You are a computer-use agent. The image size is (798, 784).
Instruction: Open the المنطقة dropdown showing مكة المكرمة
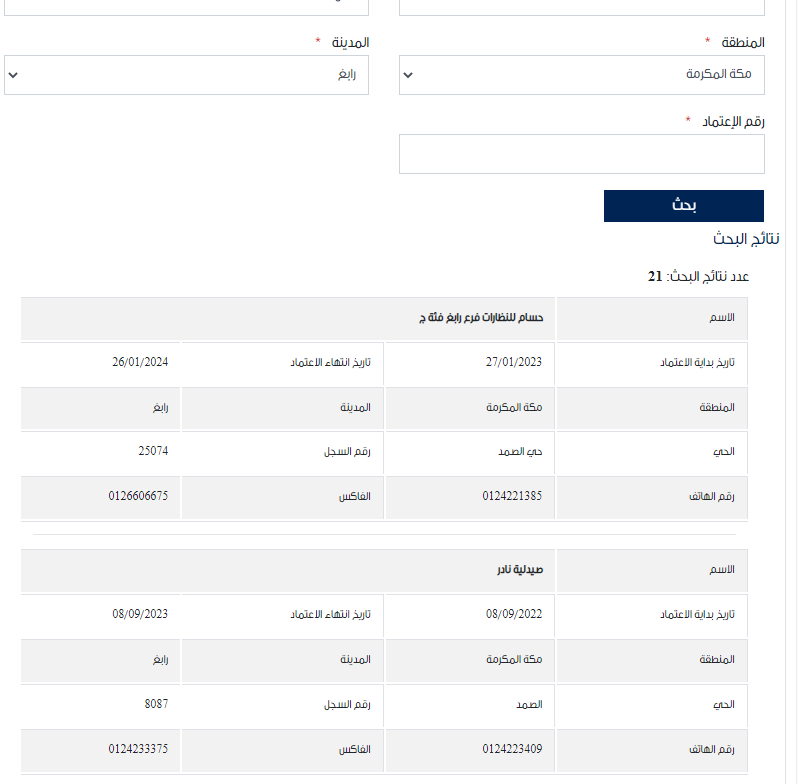(x=582, y=75)
